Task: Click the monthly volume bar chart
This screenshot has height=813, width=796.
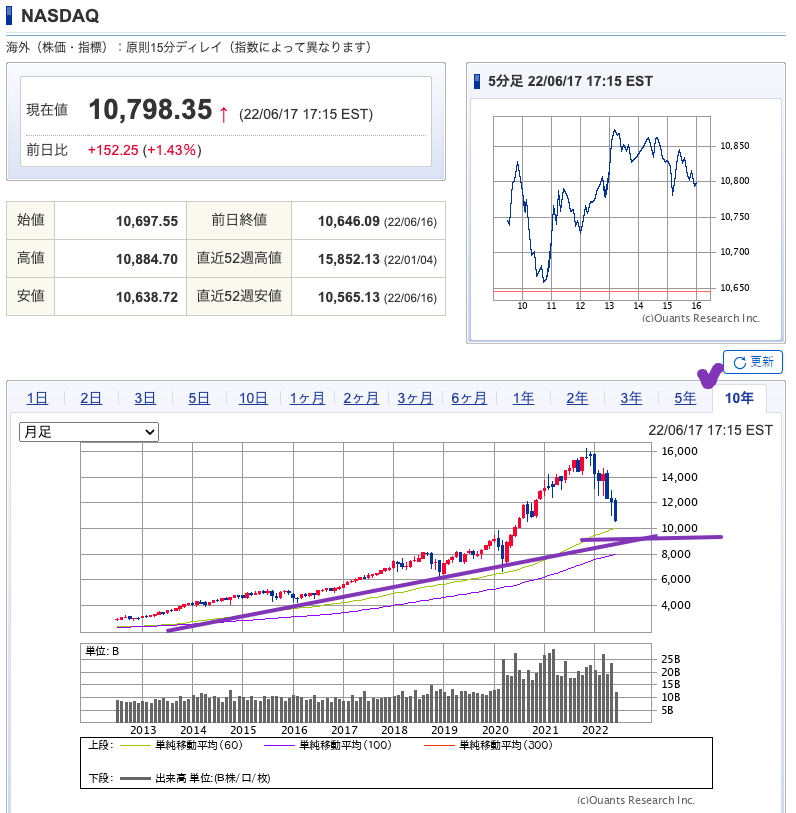Action: click(x=366, y=683)
